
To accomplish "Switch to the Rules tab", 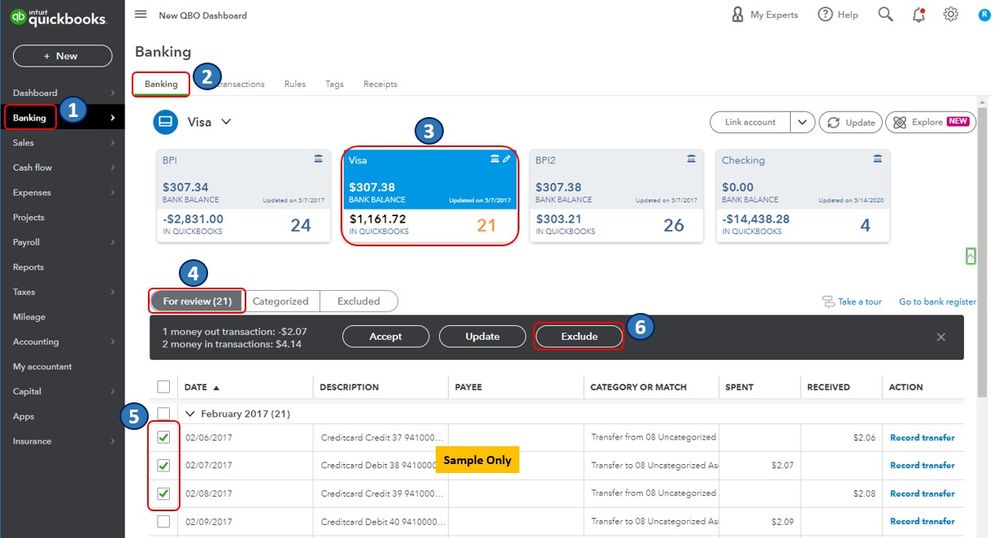I will tap(295, 84).
